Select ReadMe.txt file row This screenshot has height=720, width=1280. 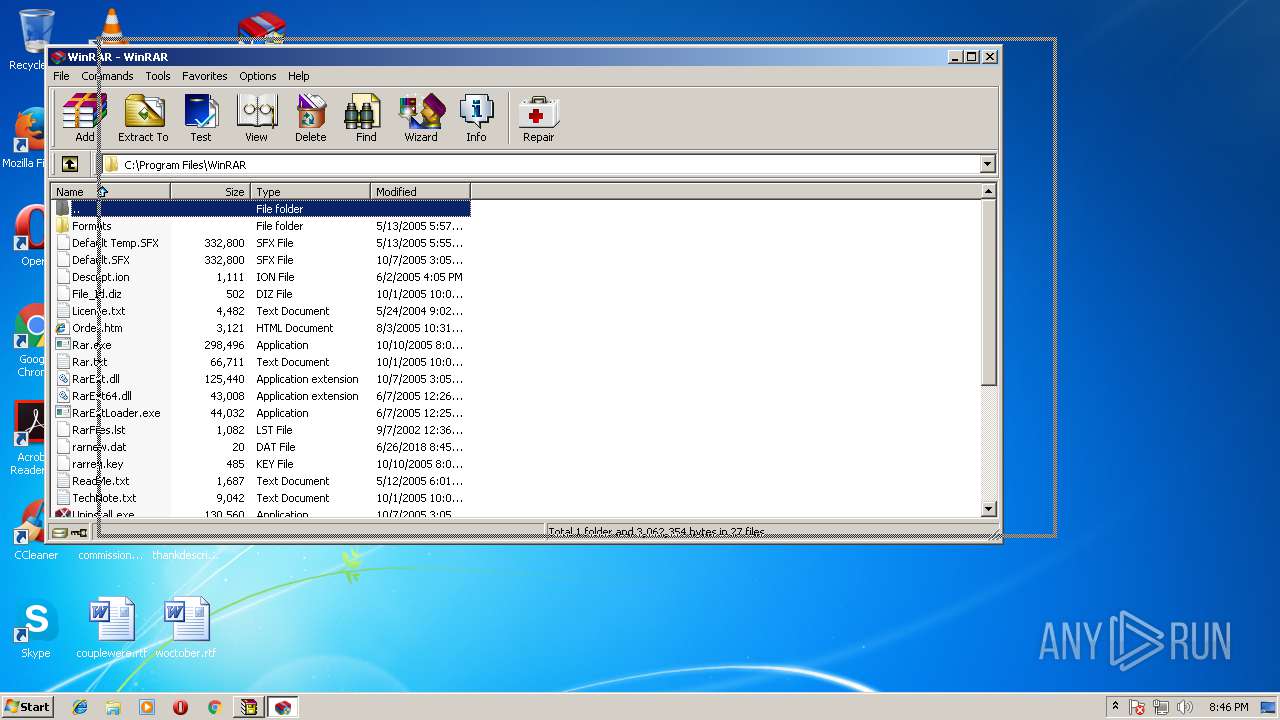[x=261, y=481]
